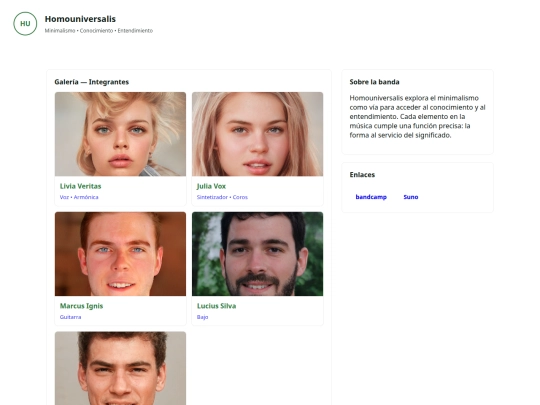Click the "Galería — Integrantes" heading
540x405 pixels.
click(92, 82)
